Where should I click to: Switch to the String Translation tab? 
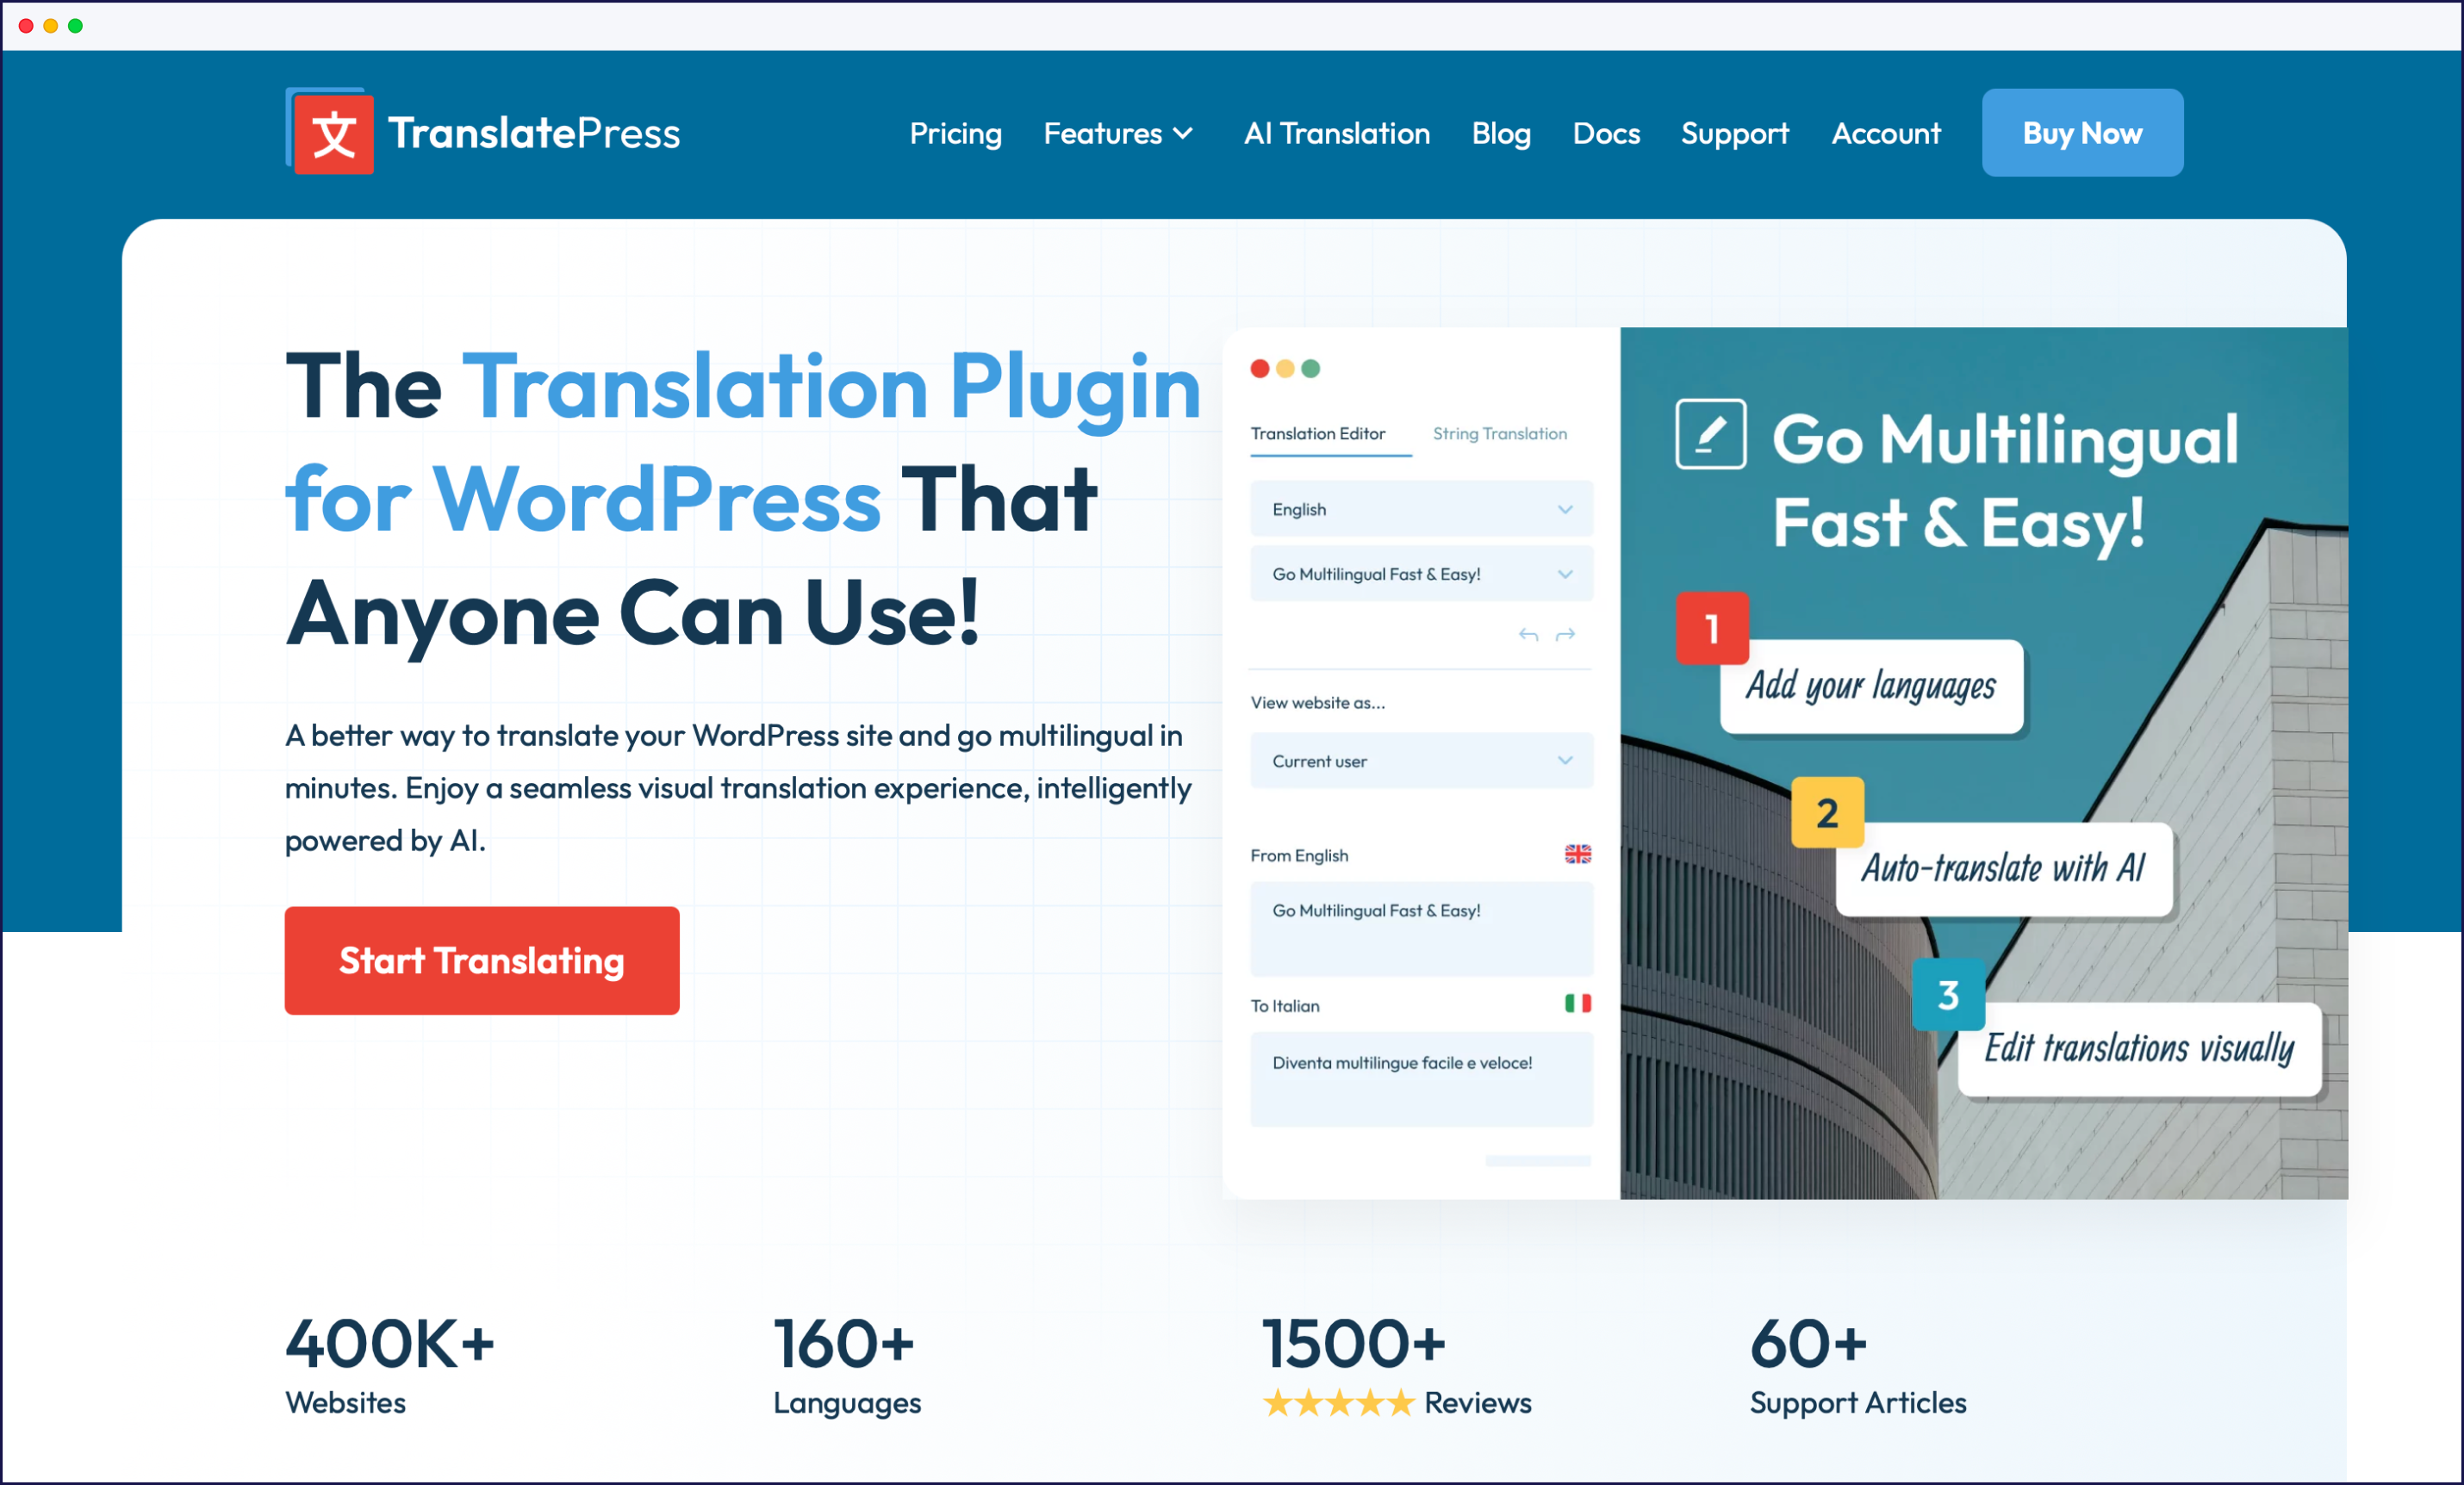click(1499, 433)
